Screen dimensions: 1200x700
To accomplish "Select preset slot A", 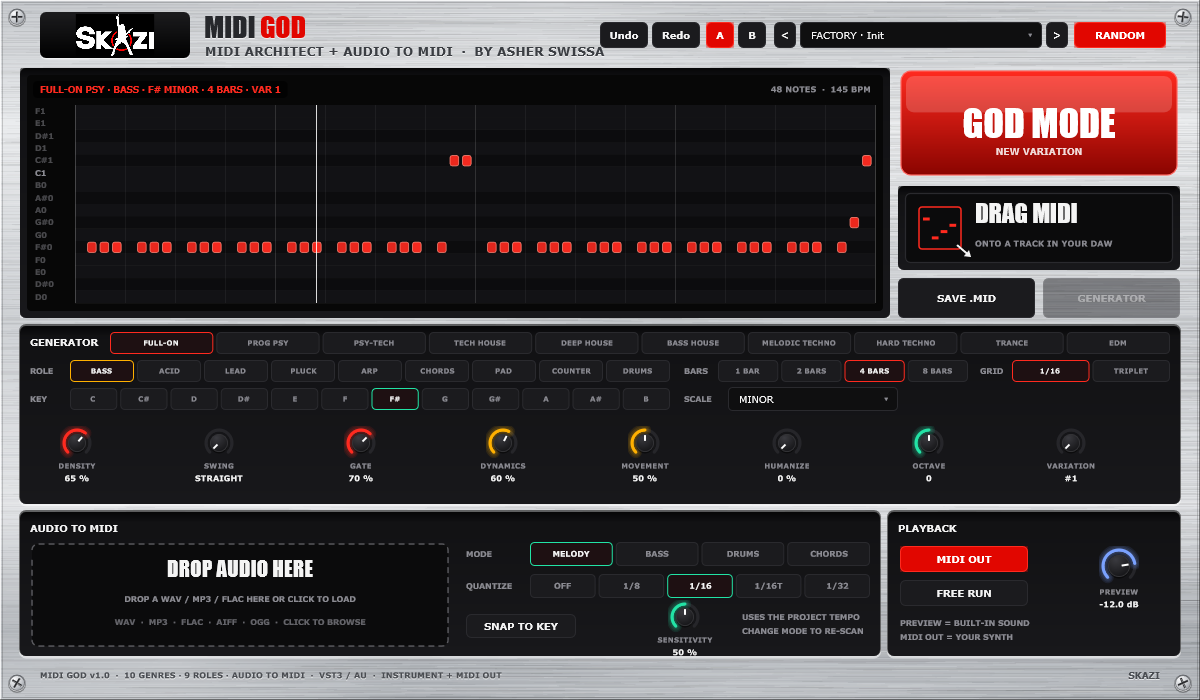I will click(x=719, y=35).
